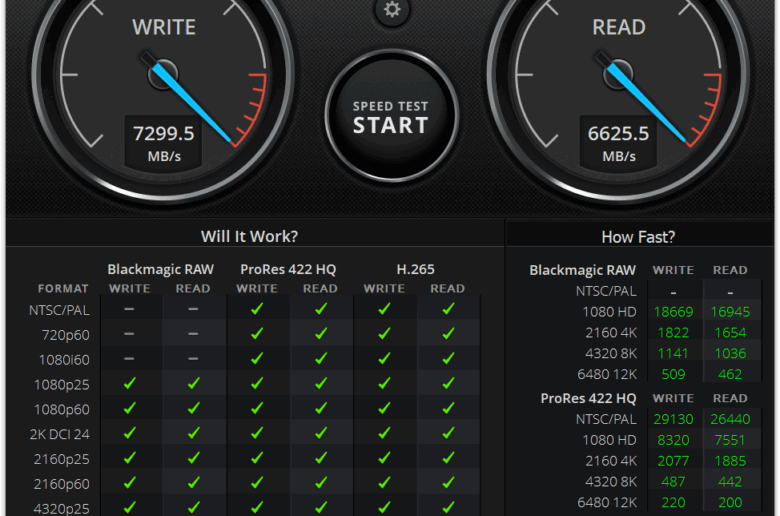Select the 1080i60 format row label

click(x=64, y=360)
